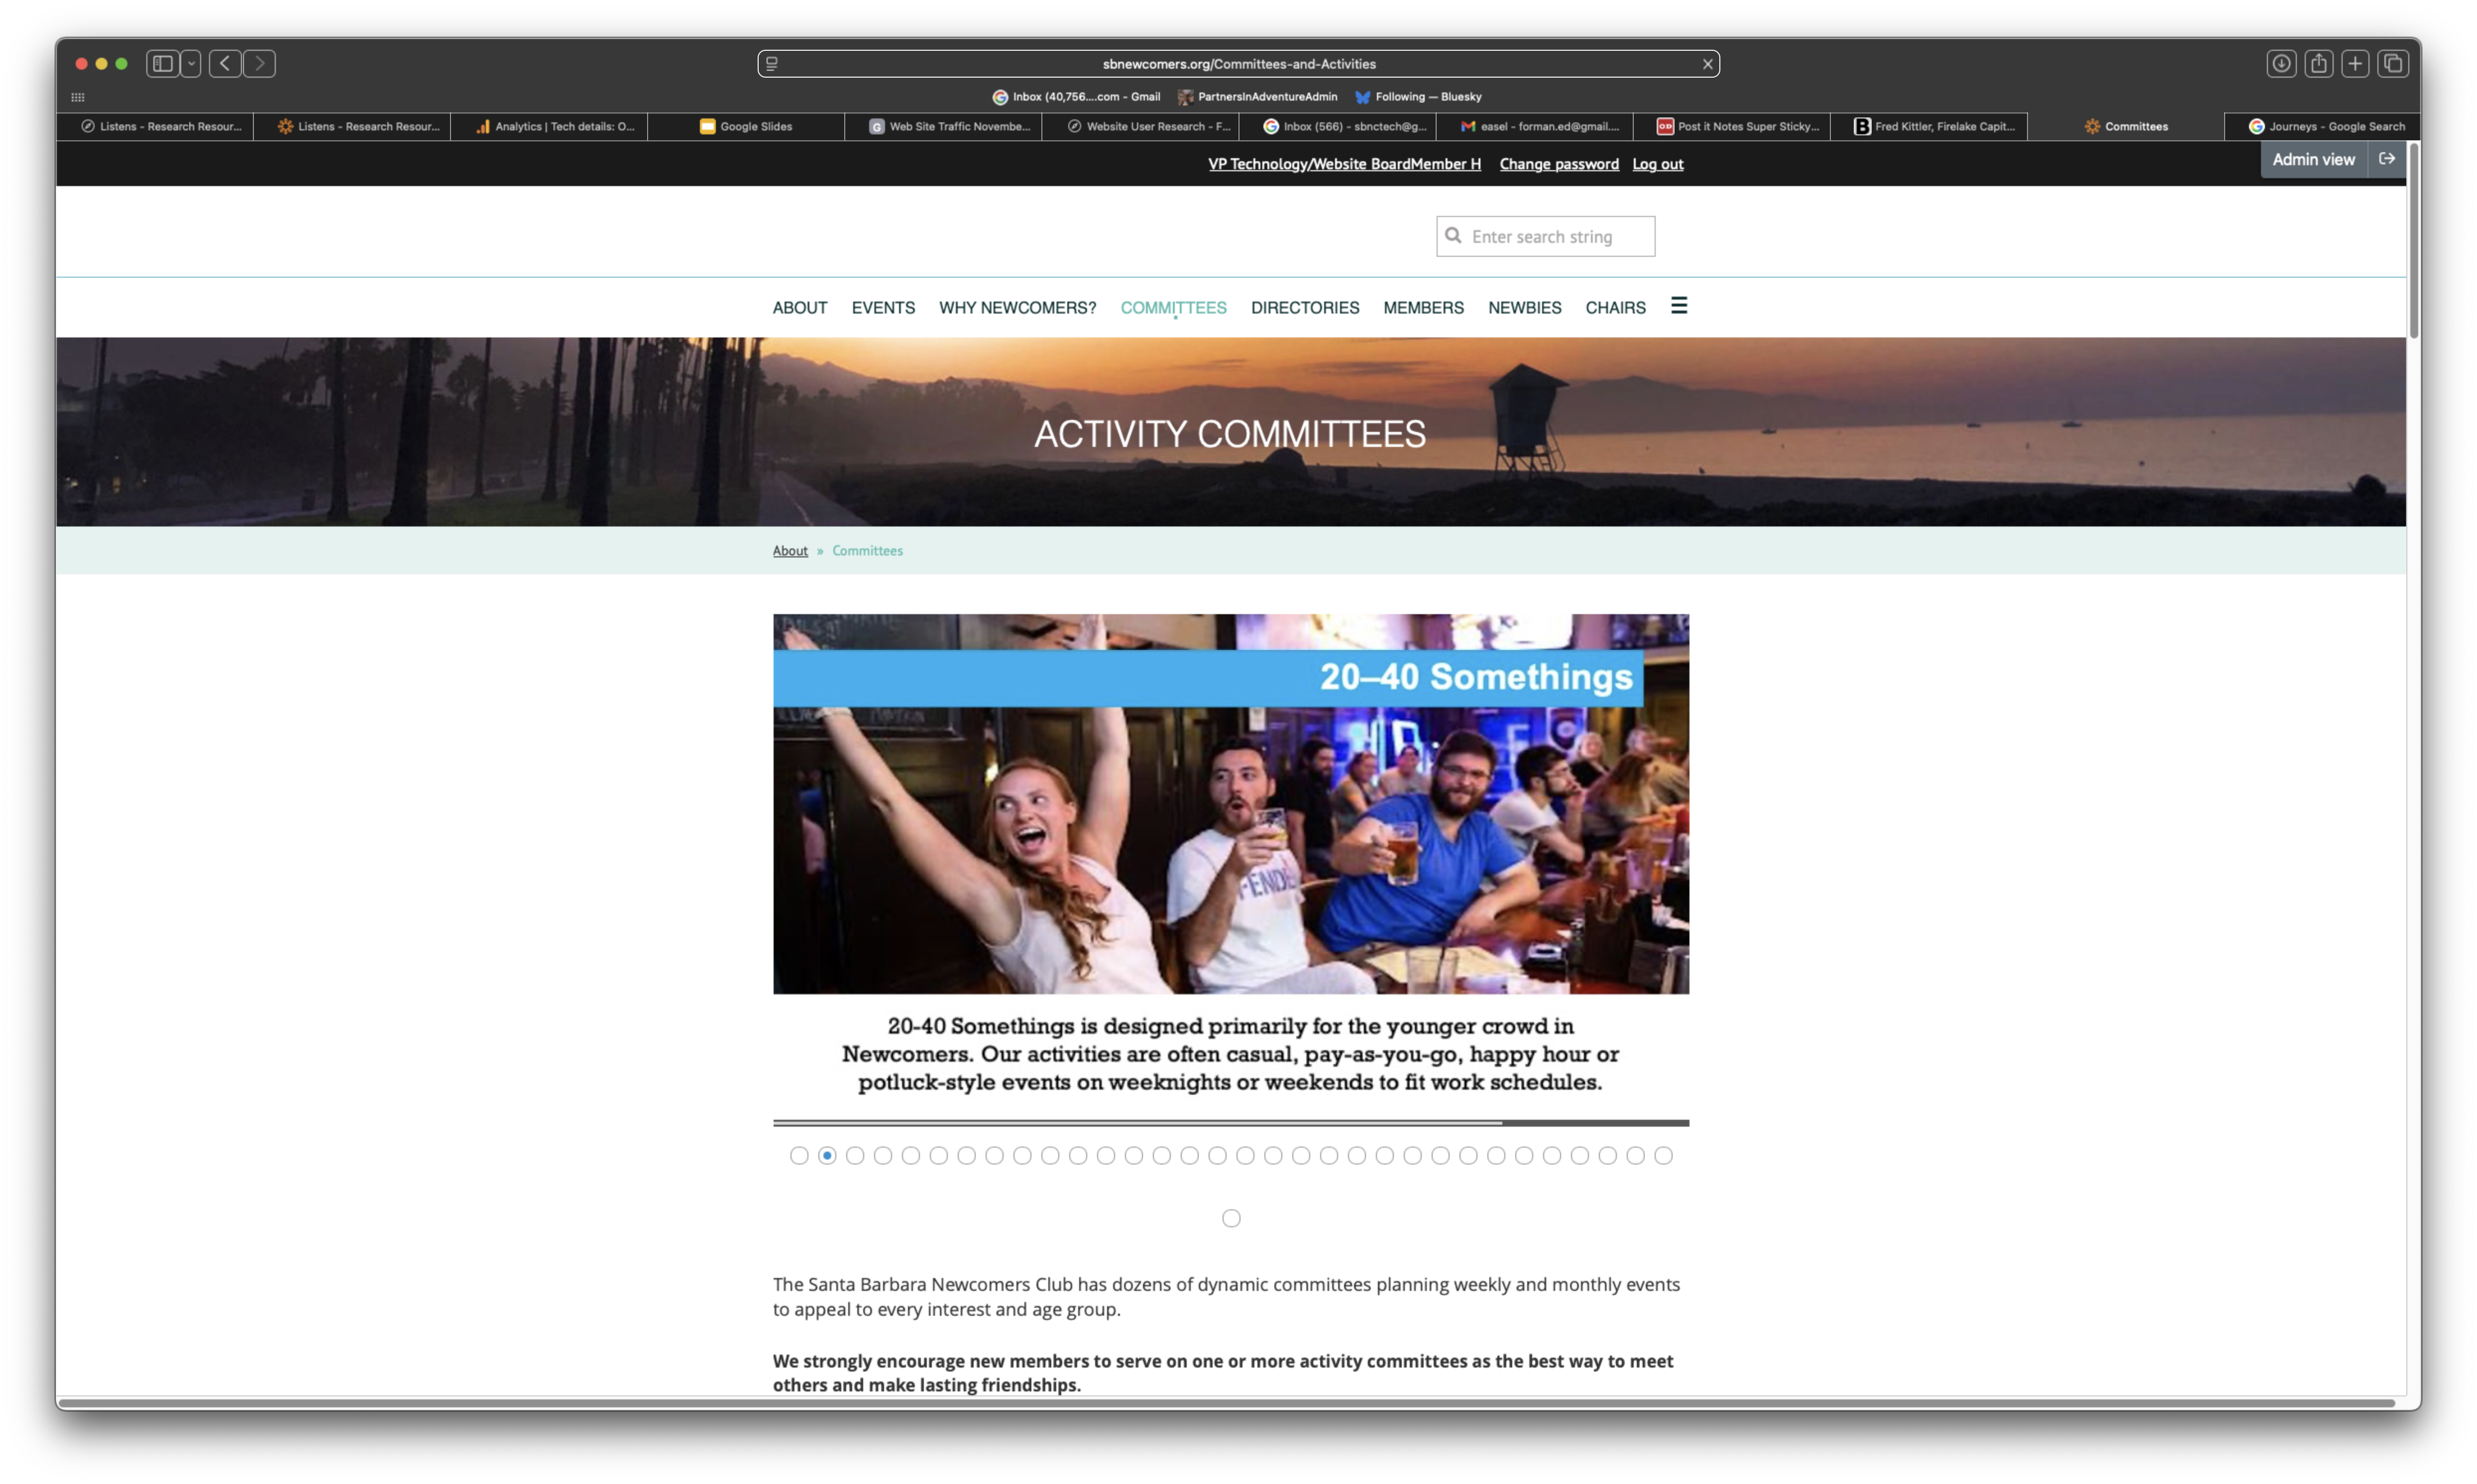Open the DIRECTORIES navigation menu
The width and height of the screenshot is (2477, 1484).
1304,308
